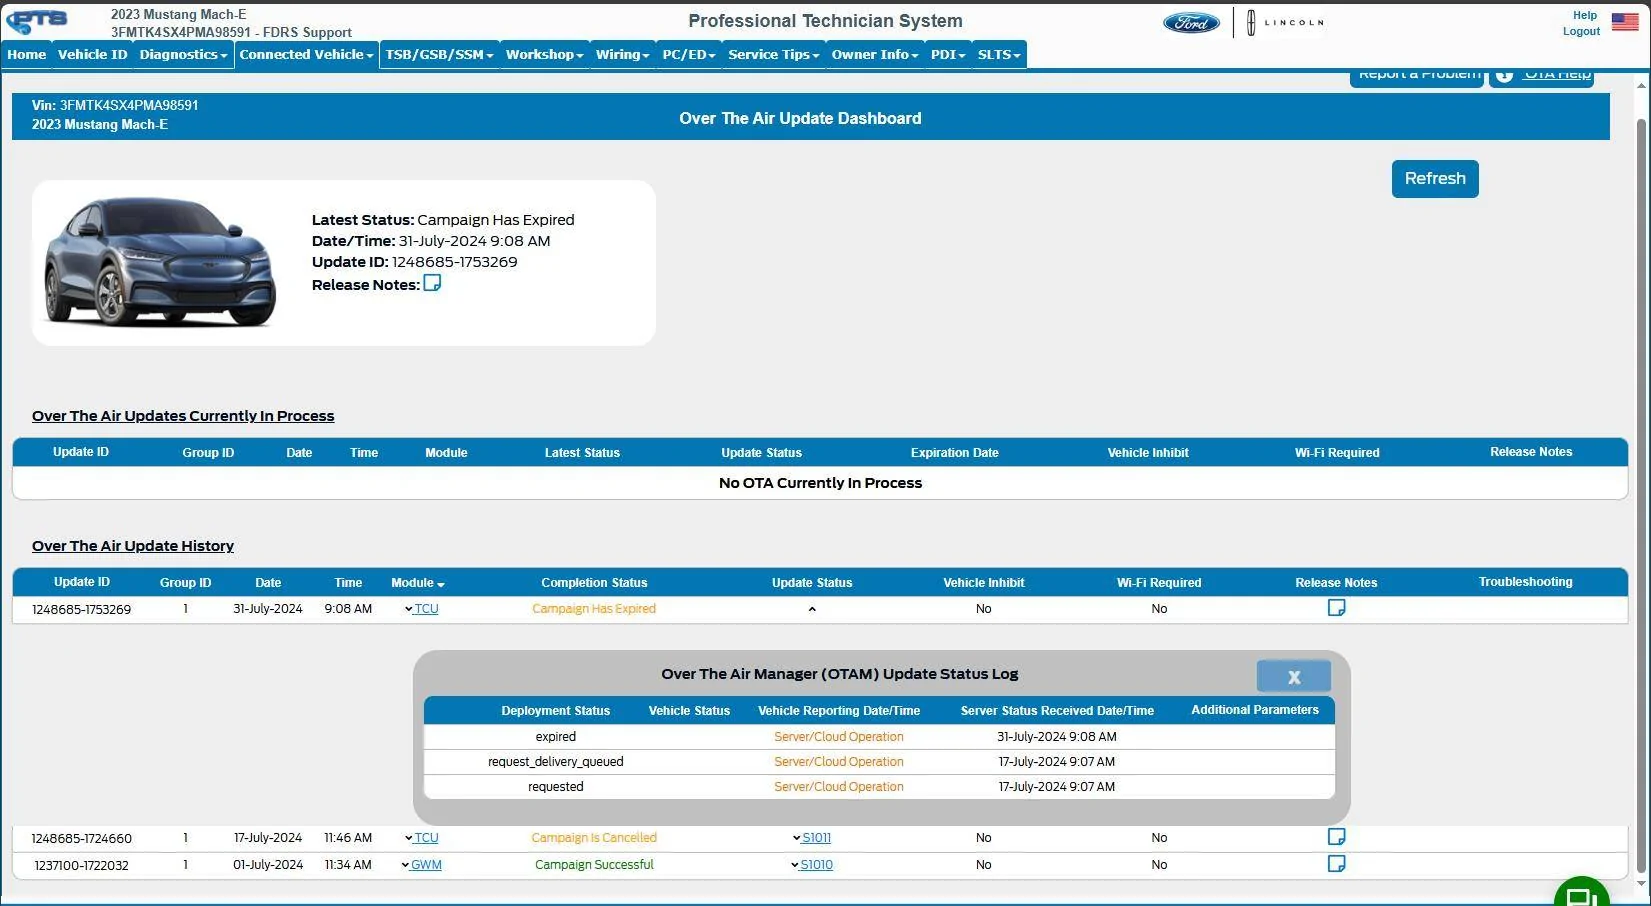1651x906 pixels.
Task: Click Over The Air Updates Currently In Process heading
Action: point(183,416)
